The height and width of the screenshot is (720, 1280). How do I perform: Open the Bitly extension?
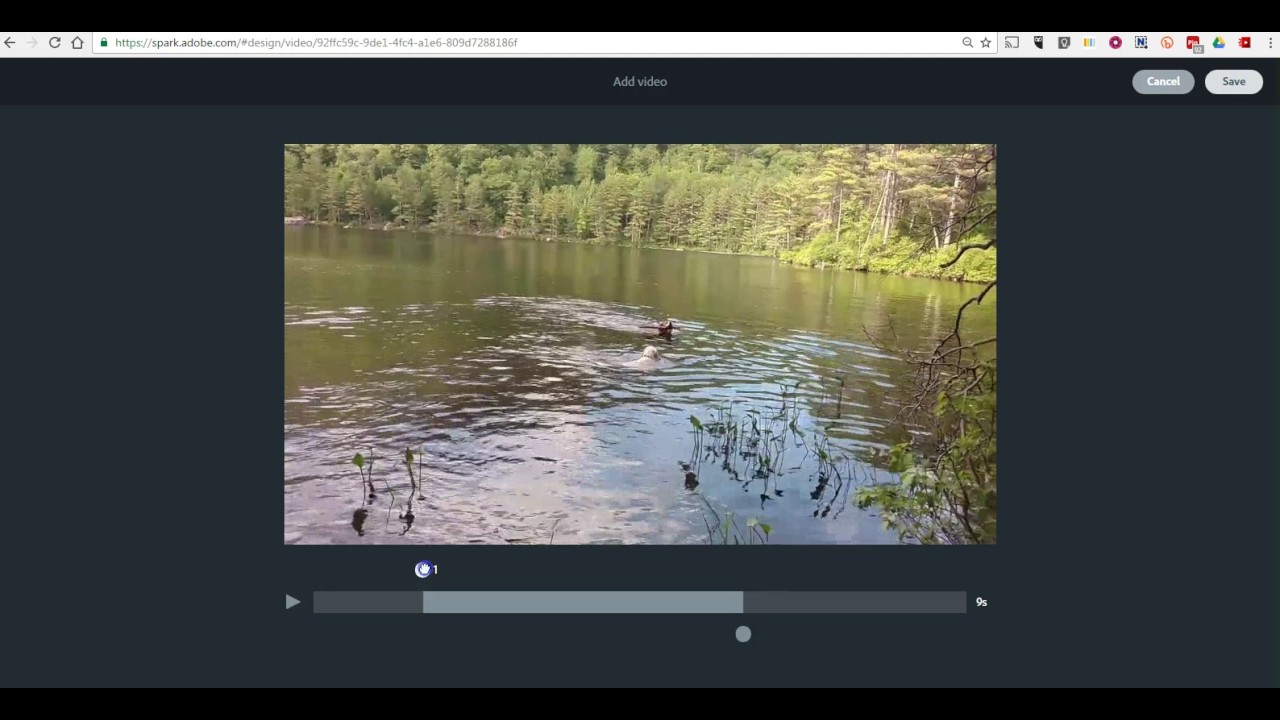(x=1167, y=43)
